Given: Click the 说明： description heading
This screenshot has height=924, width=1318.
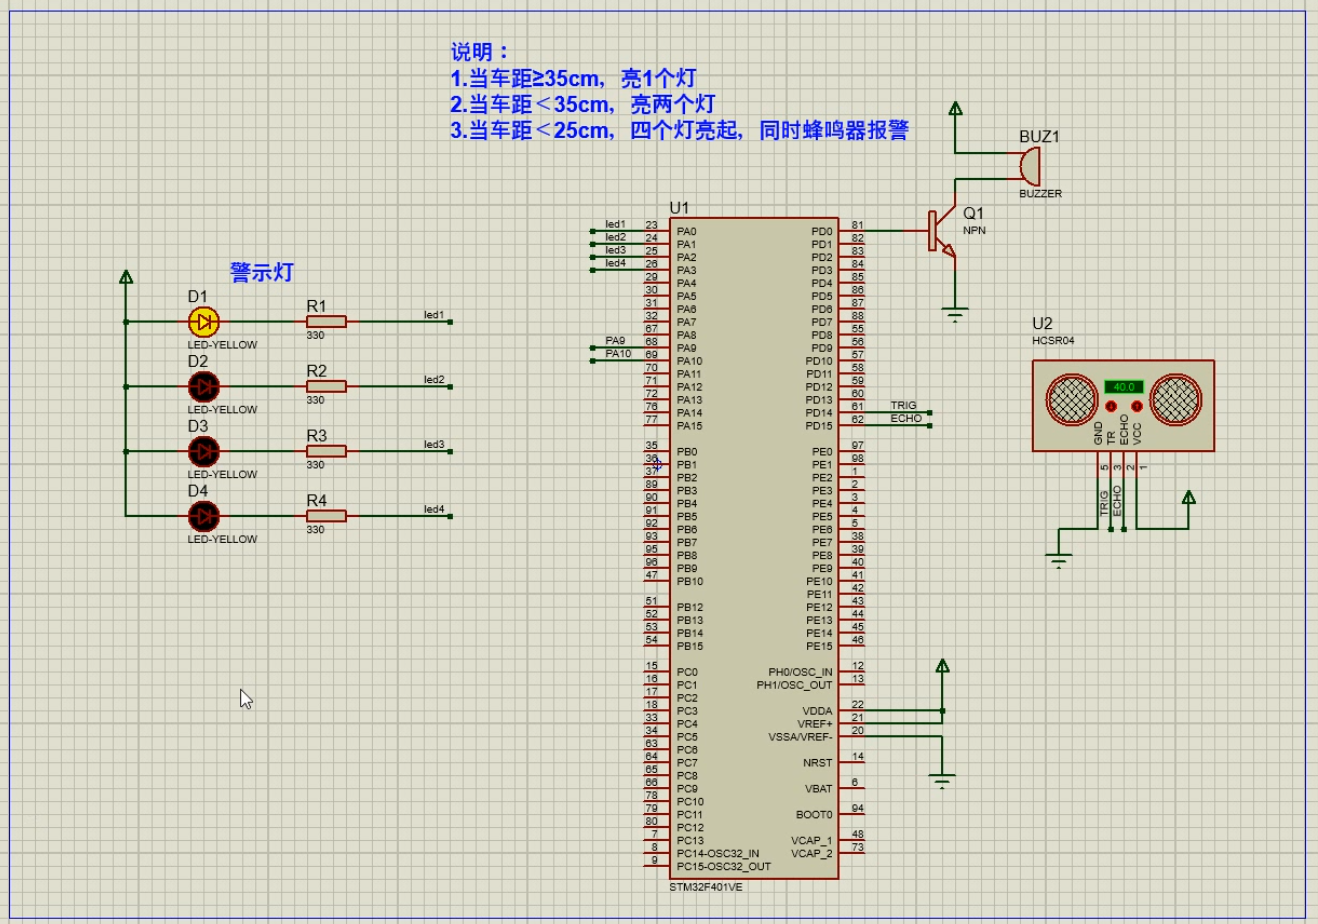Looking at the screenshot, I should pyautogui.click(x=480, y=52).
